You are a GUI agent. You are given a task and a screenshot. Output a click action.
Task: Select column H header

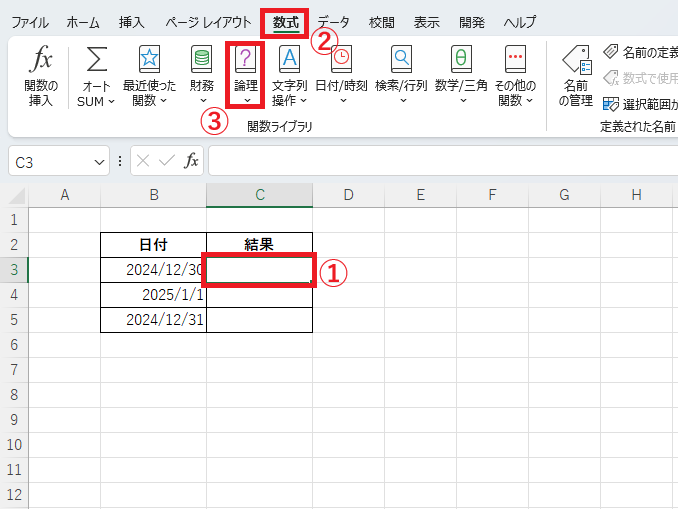(636, 195)
